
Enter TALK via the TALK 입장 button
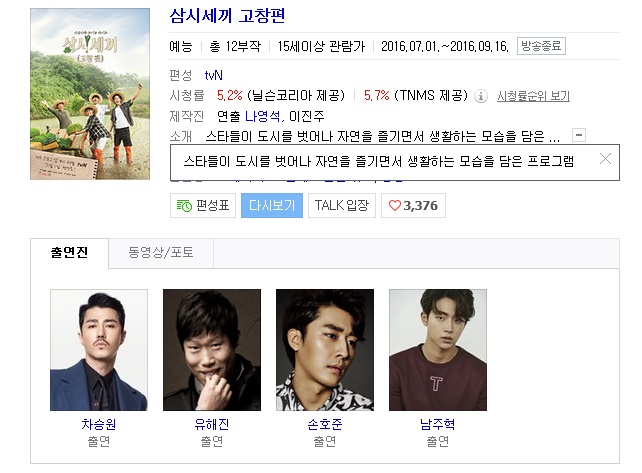click(342, 206)
